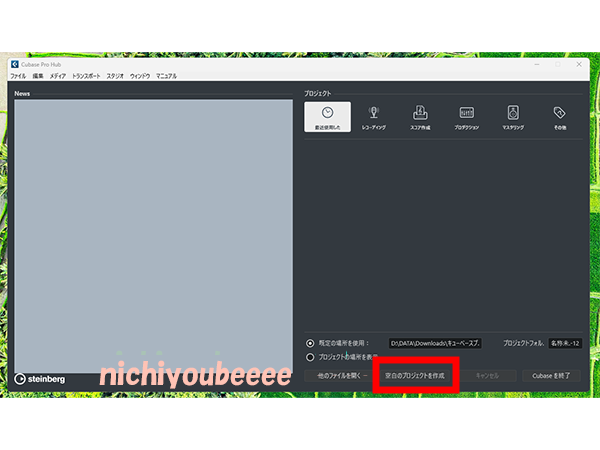Click the Cubase Pro Hub title icon
600x450 pixels.
(x=14, y=64)
